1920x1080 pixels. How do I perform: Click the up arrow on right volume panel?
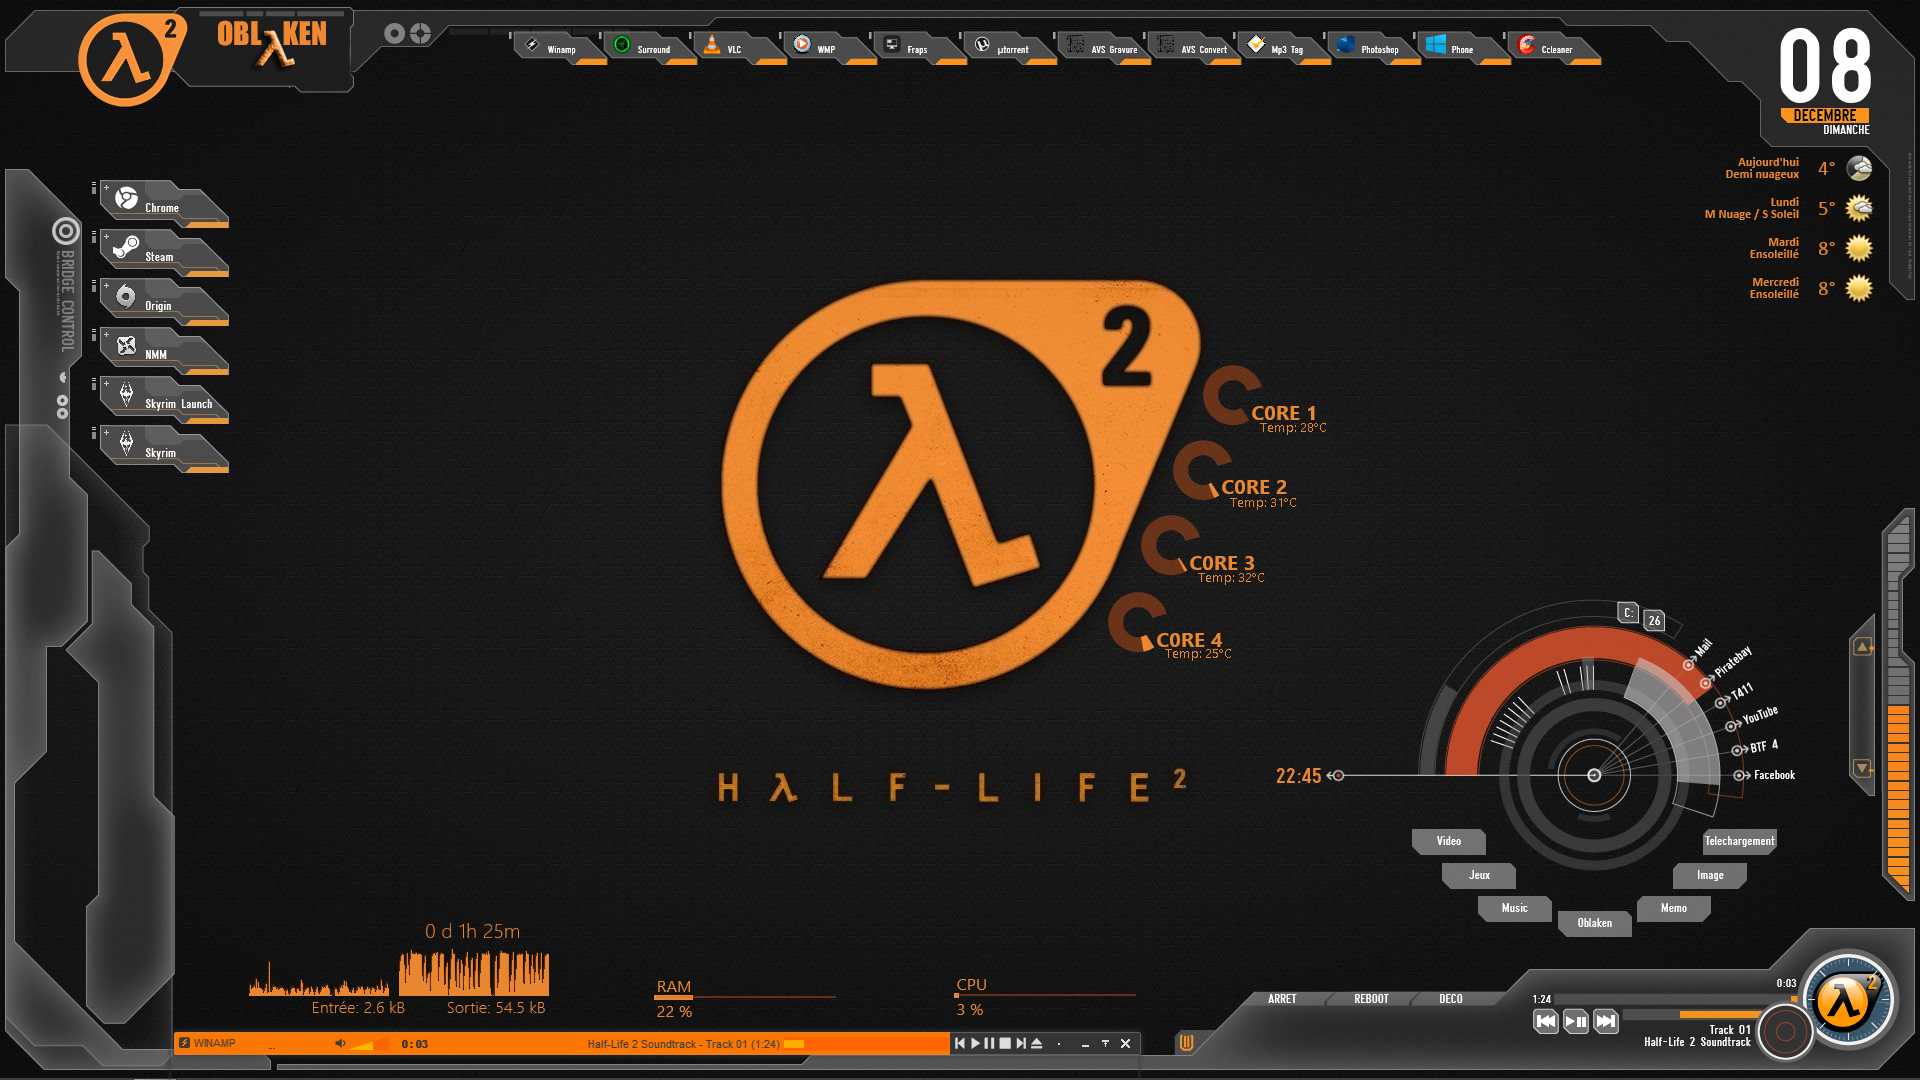pos(1863,647)
